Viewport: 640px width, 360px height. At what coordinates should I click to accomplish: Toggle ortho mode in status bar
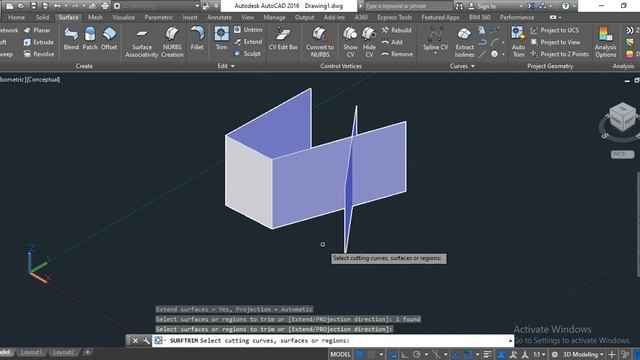(x=404, y=354)
